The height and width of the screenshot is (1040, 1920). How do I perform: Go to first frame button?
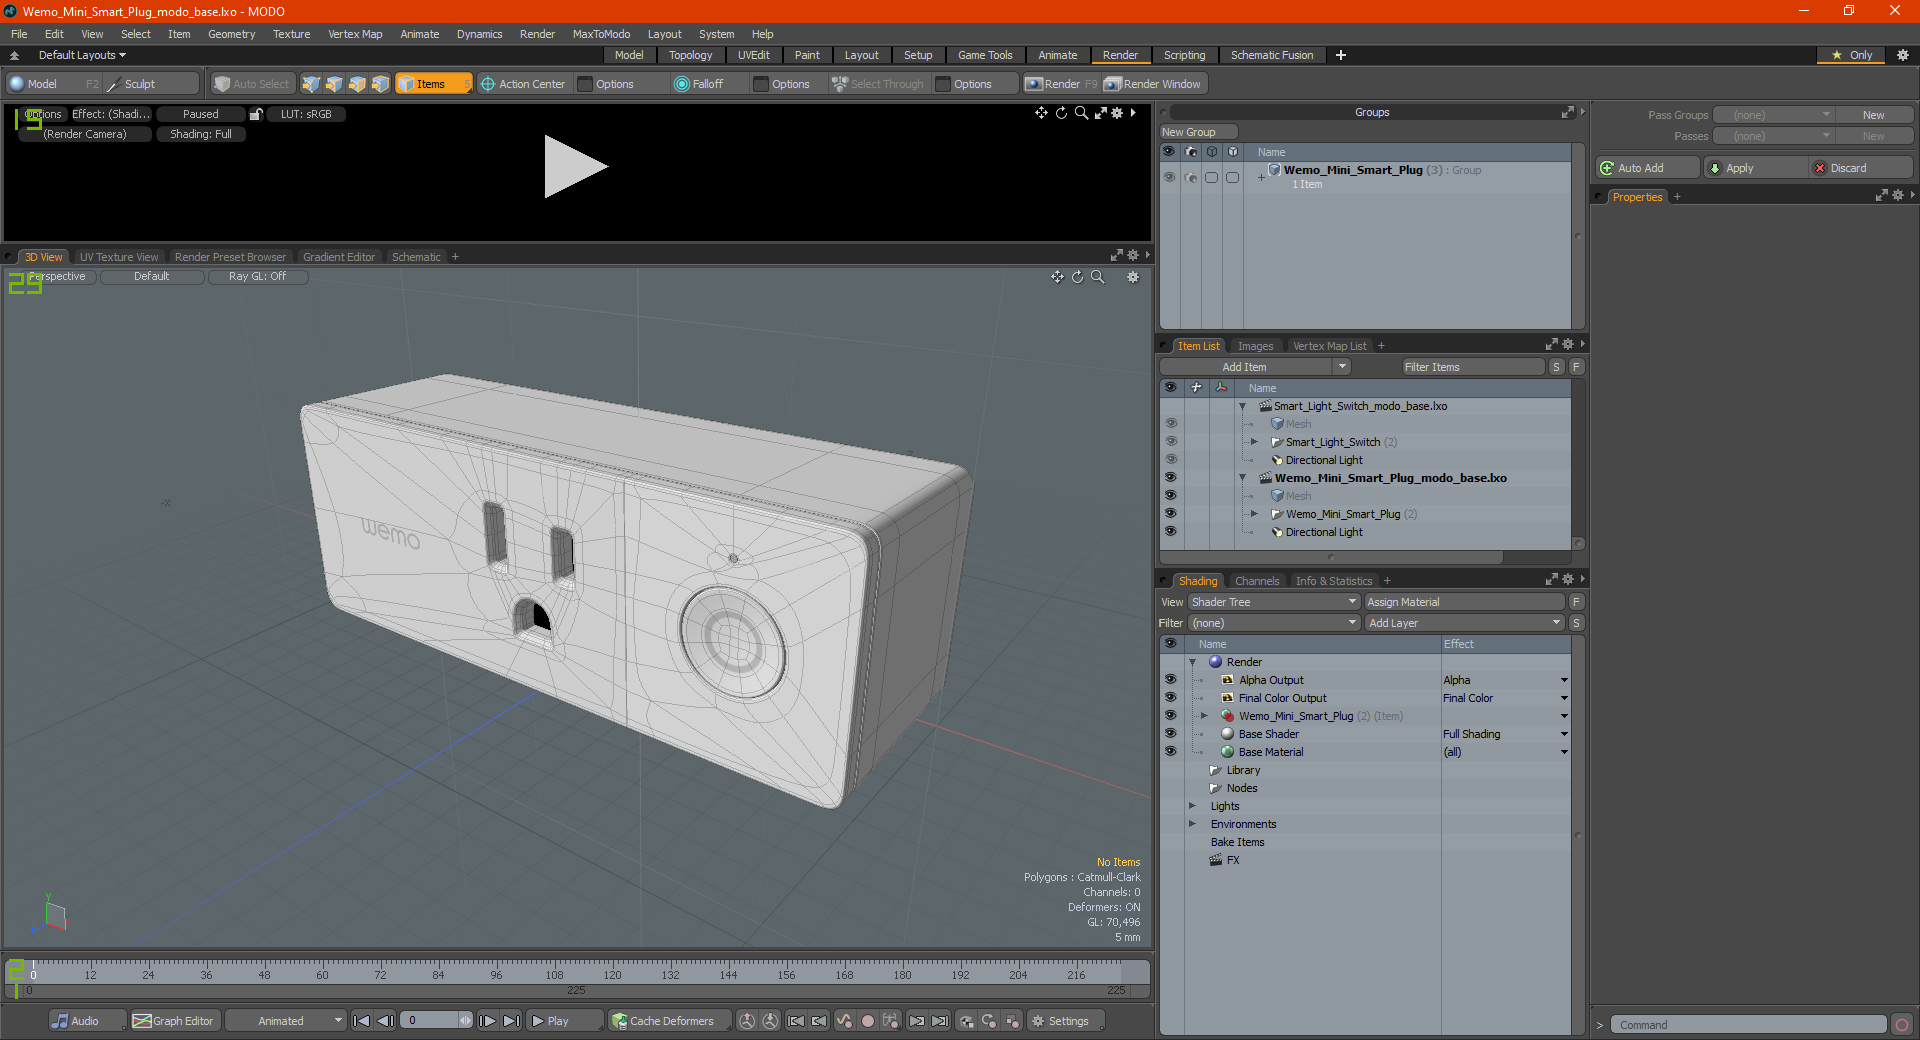pyautogui.click(x=362, y=1021)
